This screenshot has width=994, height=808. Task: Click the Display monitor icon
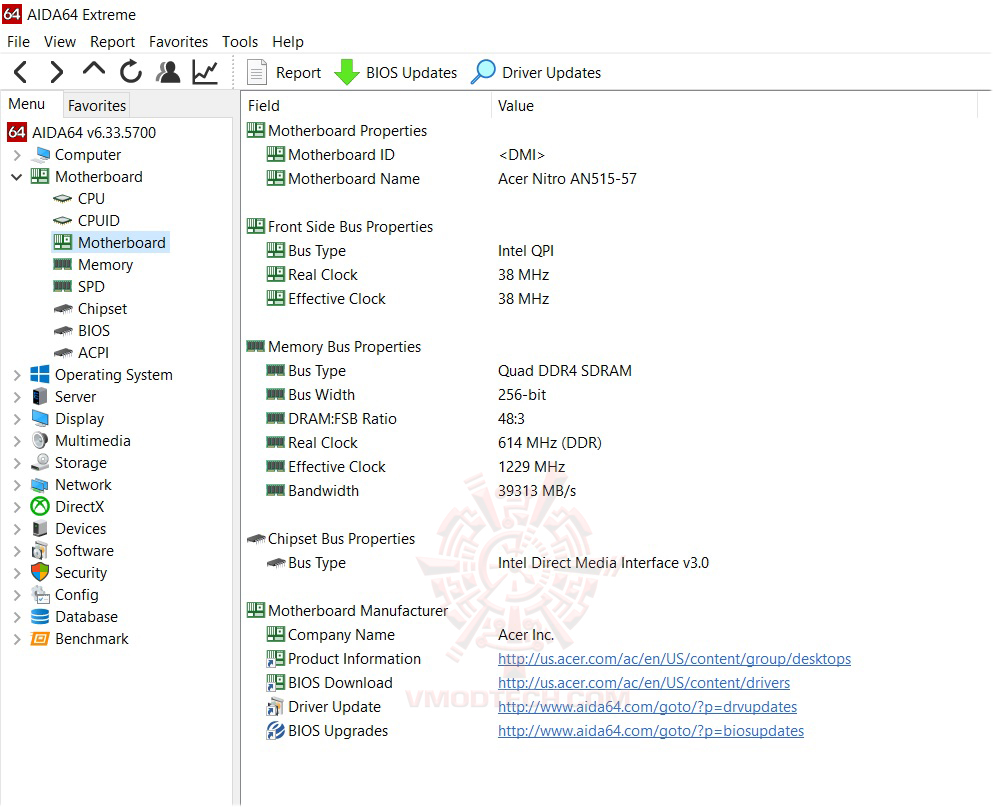click(40, 419)
